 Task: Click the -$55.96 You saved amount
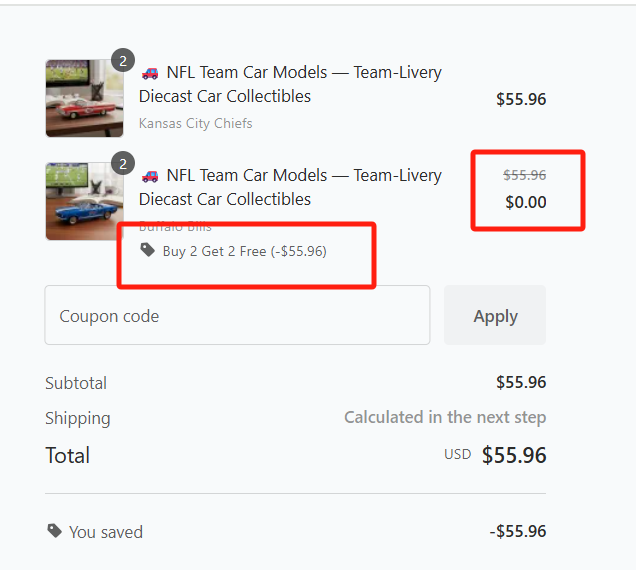point(517,531)
